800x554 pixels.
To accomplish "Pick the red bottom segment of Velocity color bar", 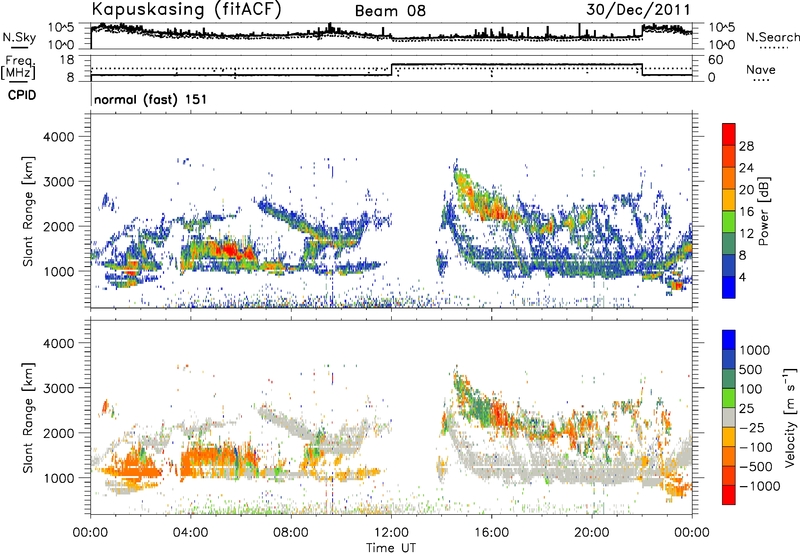I will click(x=729, y=495).
